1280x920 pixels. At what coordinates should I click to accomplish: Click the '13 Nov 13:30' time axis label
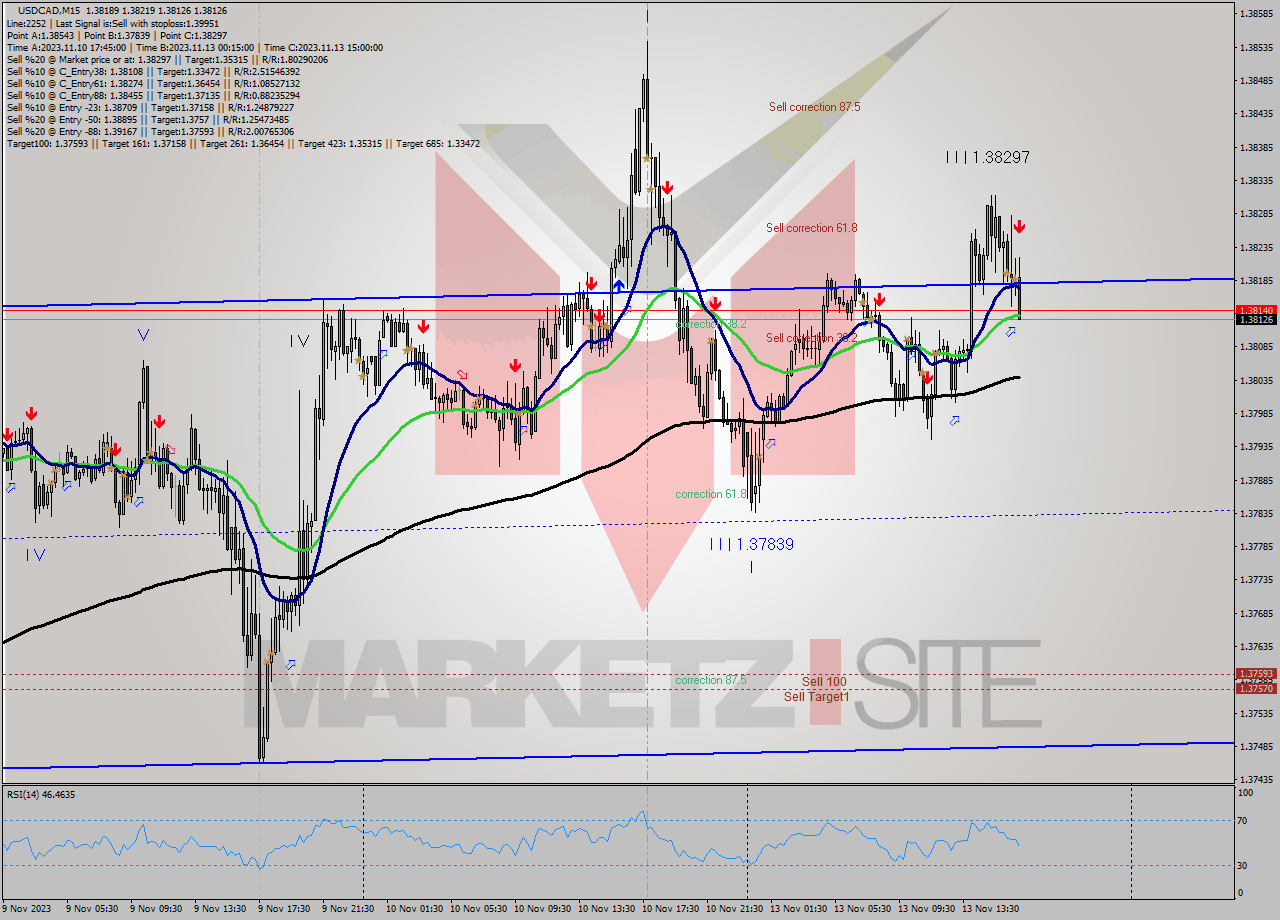[991, 909]
